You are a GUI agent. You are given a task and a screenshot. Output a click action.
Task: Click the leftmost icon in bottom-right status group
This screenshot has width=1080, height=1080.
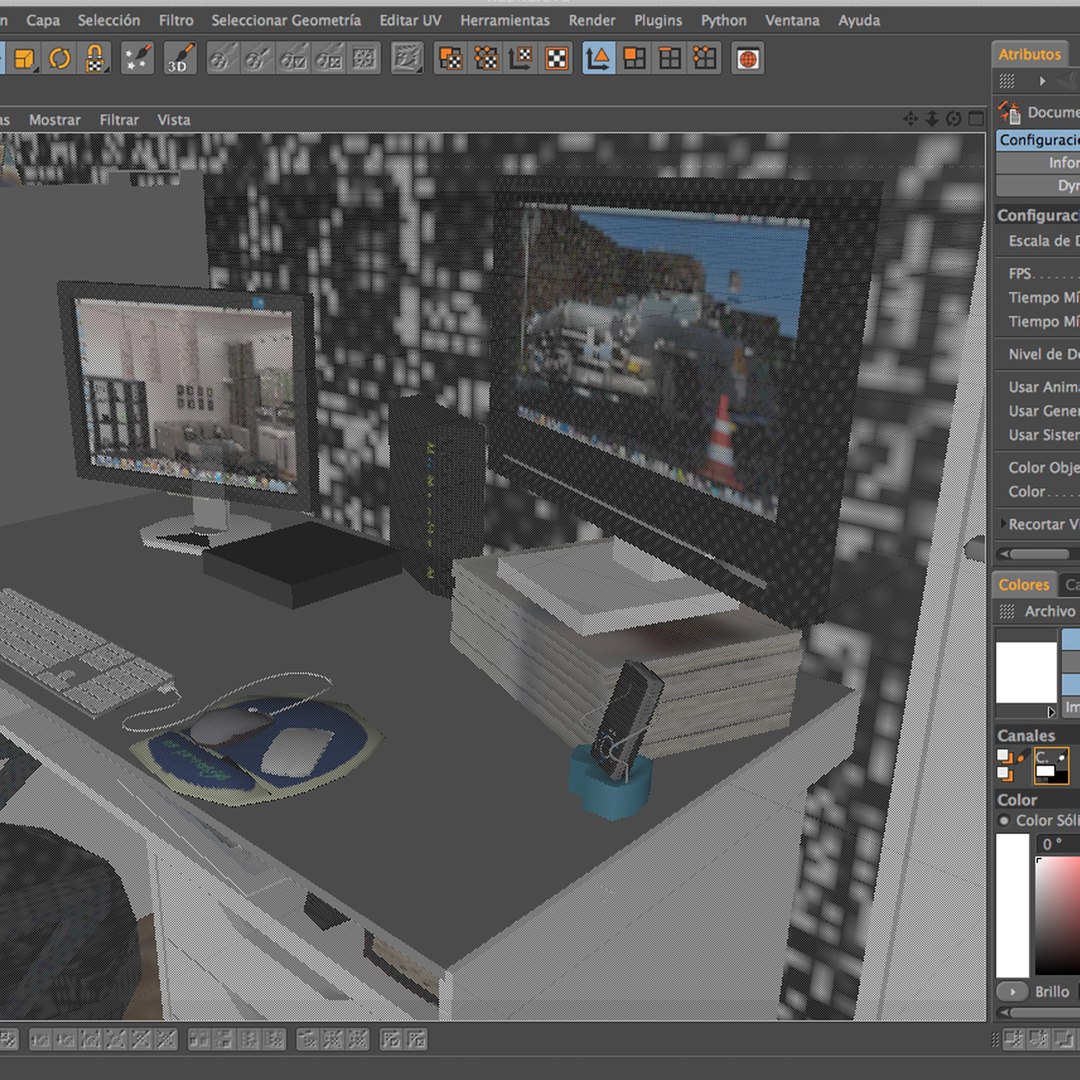point(1012,1038)
